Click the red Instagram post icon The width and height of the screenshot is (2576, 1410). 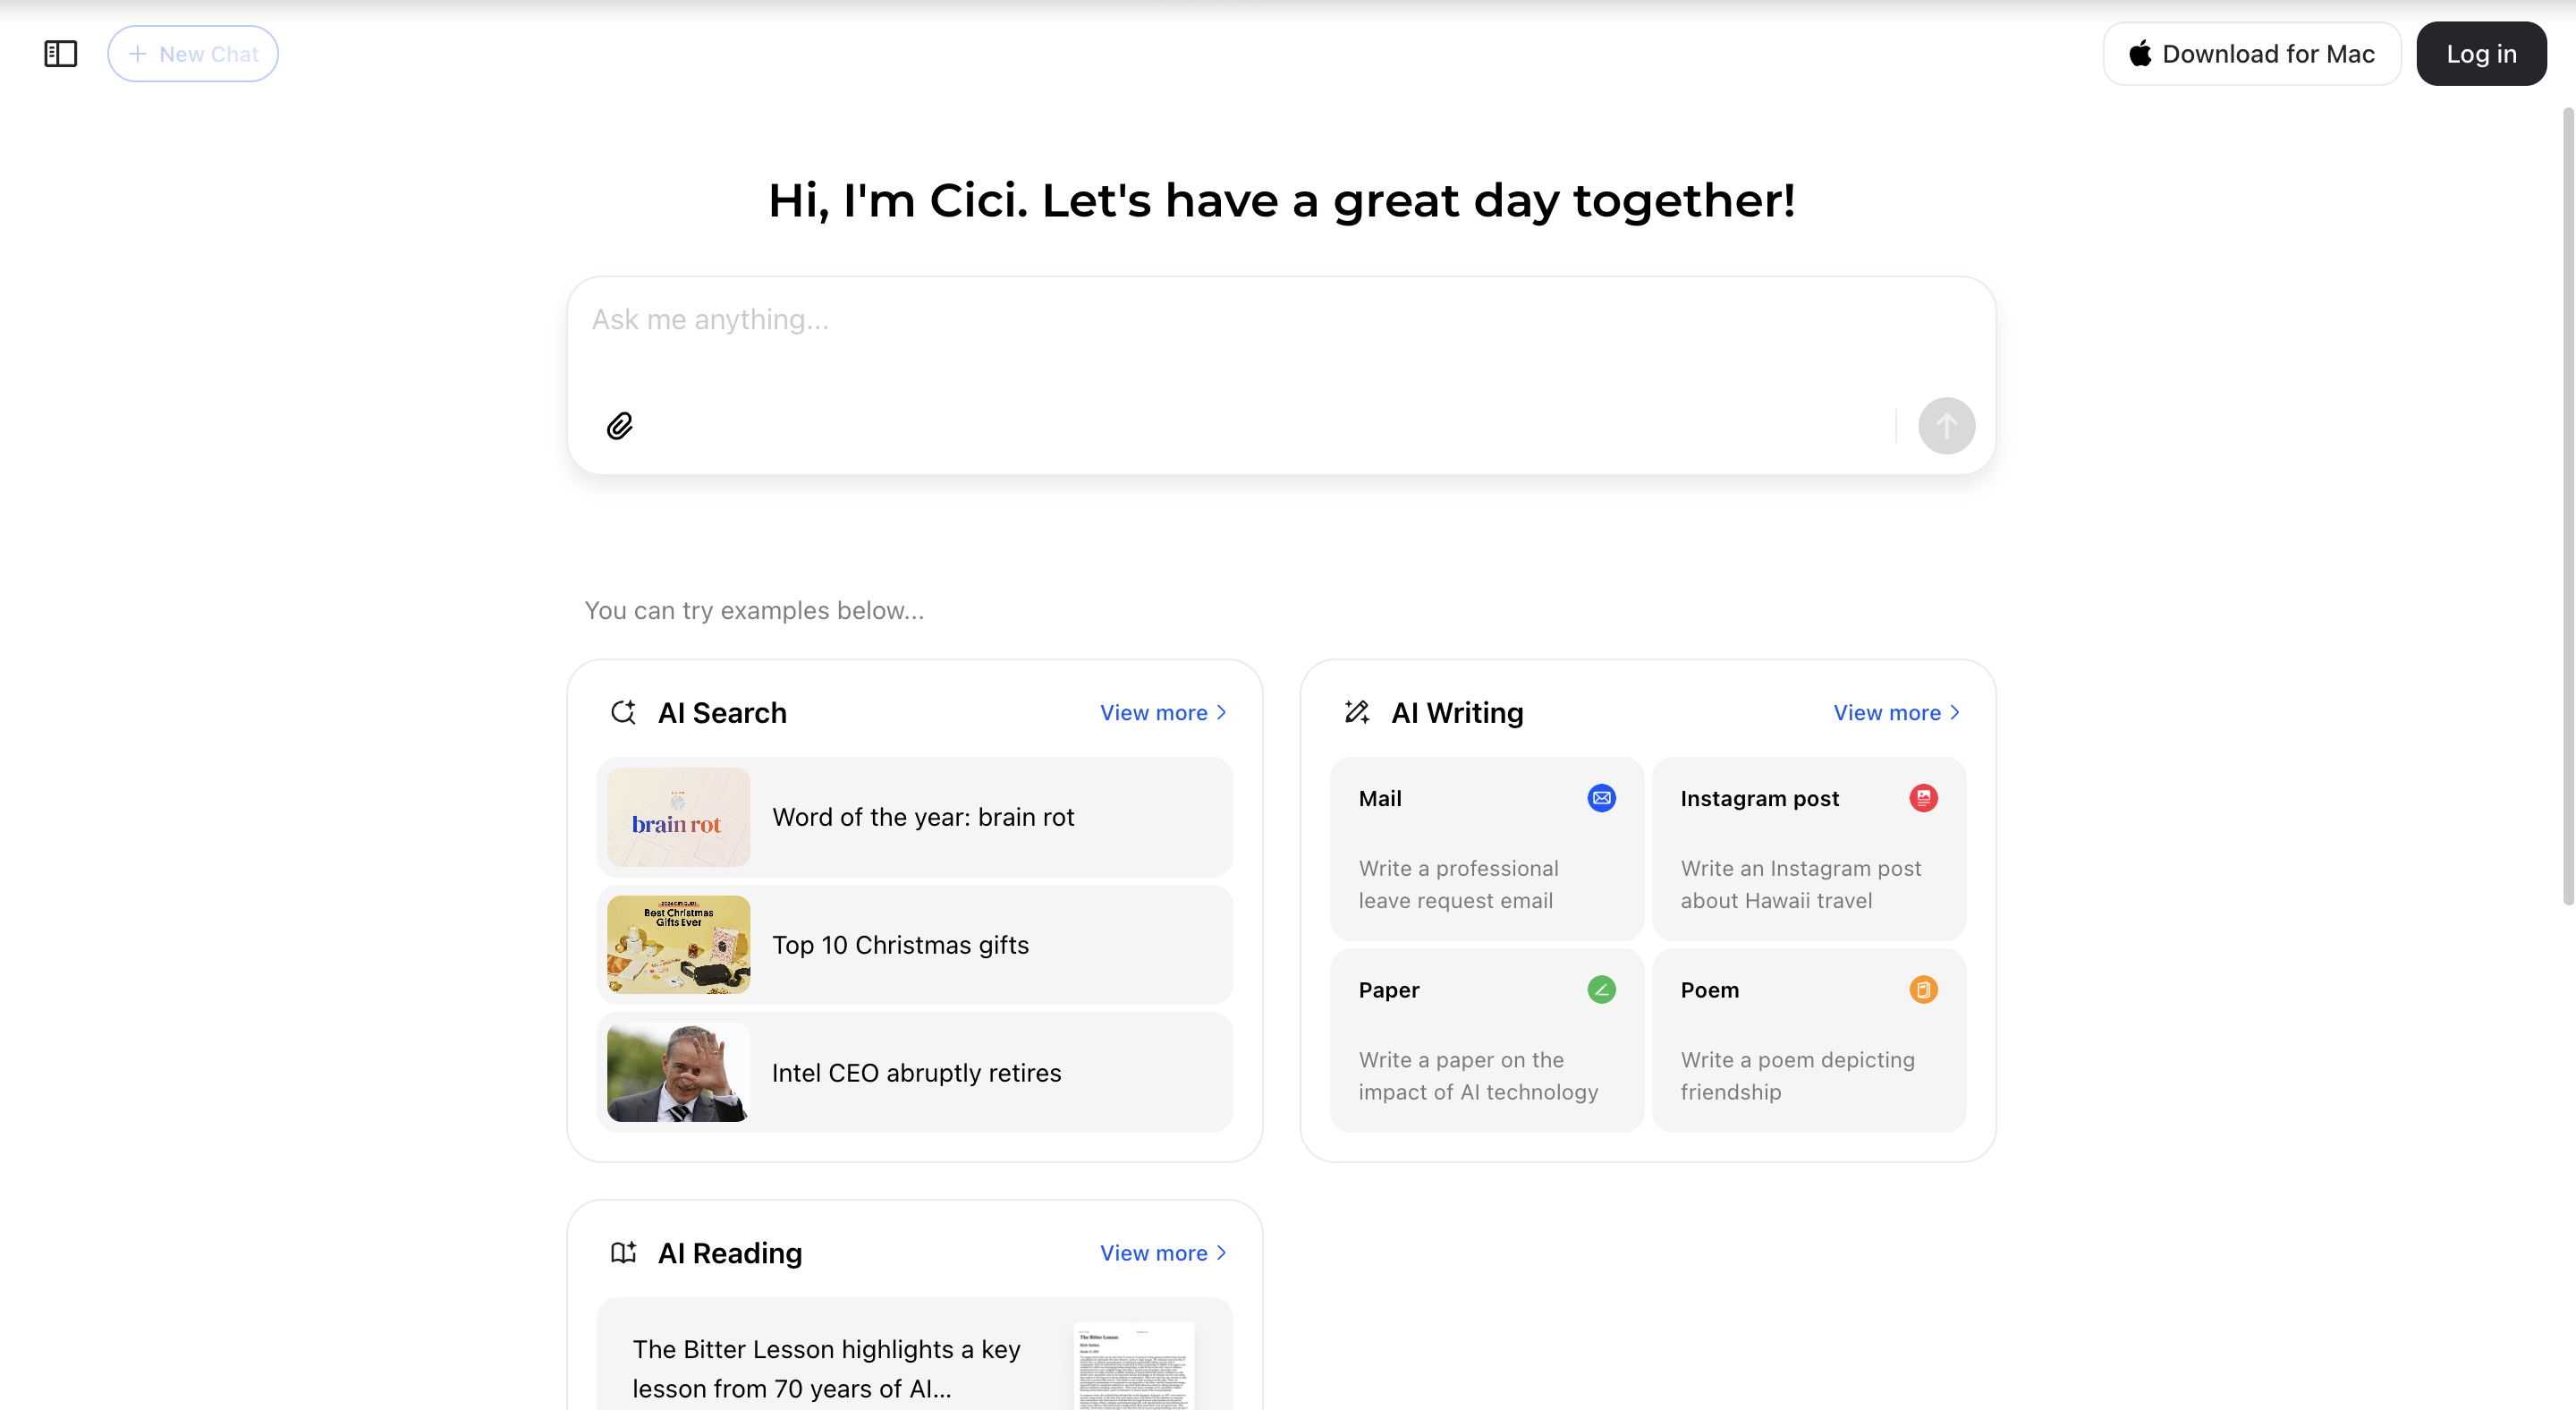click(x=1922, y=798)
